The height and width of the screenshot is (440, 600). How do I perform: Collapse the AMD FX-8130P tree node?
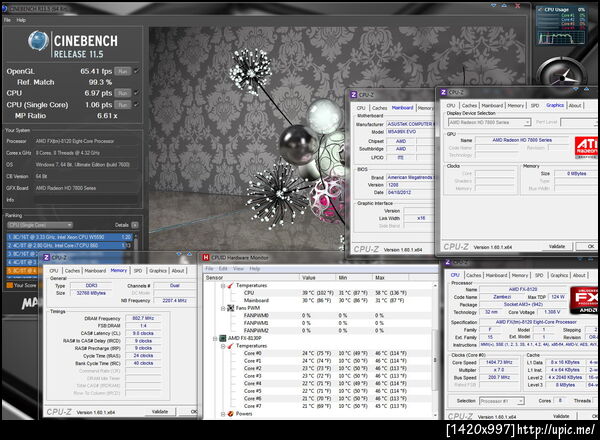point(215,339)
